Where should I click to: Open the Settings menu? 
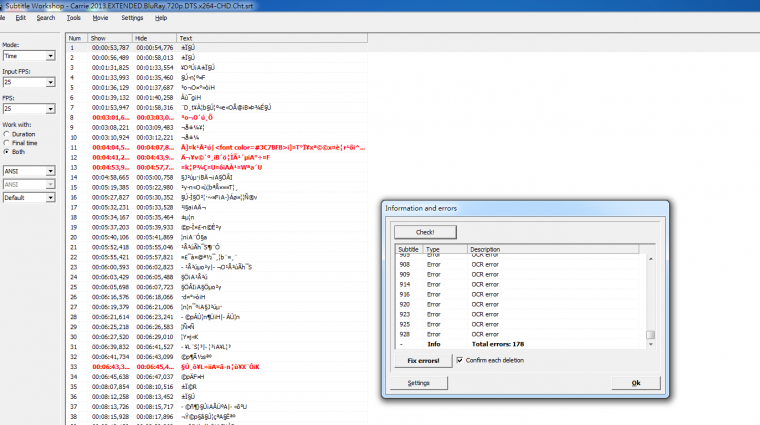tap(132, 18)
